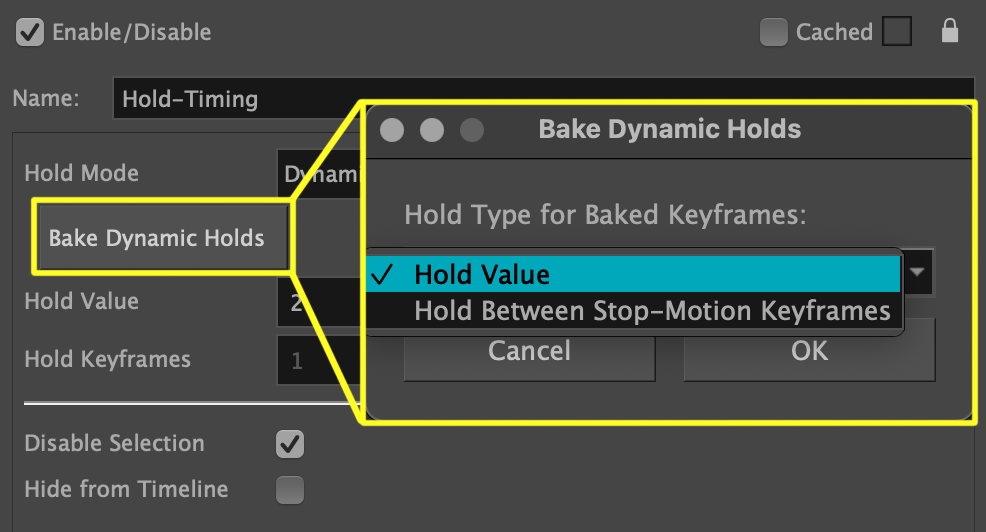
Task: Check the Hide from Timeline checkbox
Action: tap(290, 489)
